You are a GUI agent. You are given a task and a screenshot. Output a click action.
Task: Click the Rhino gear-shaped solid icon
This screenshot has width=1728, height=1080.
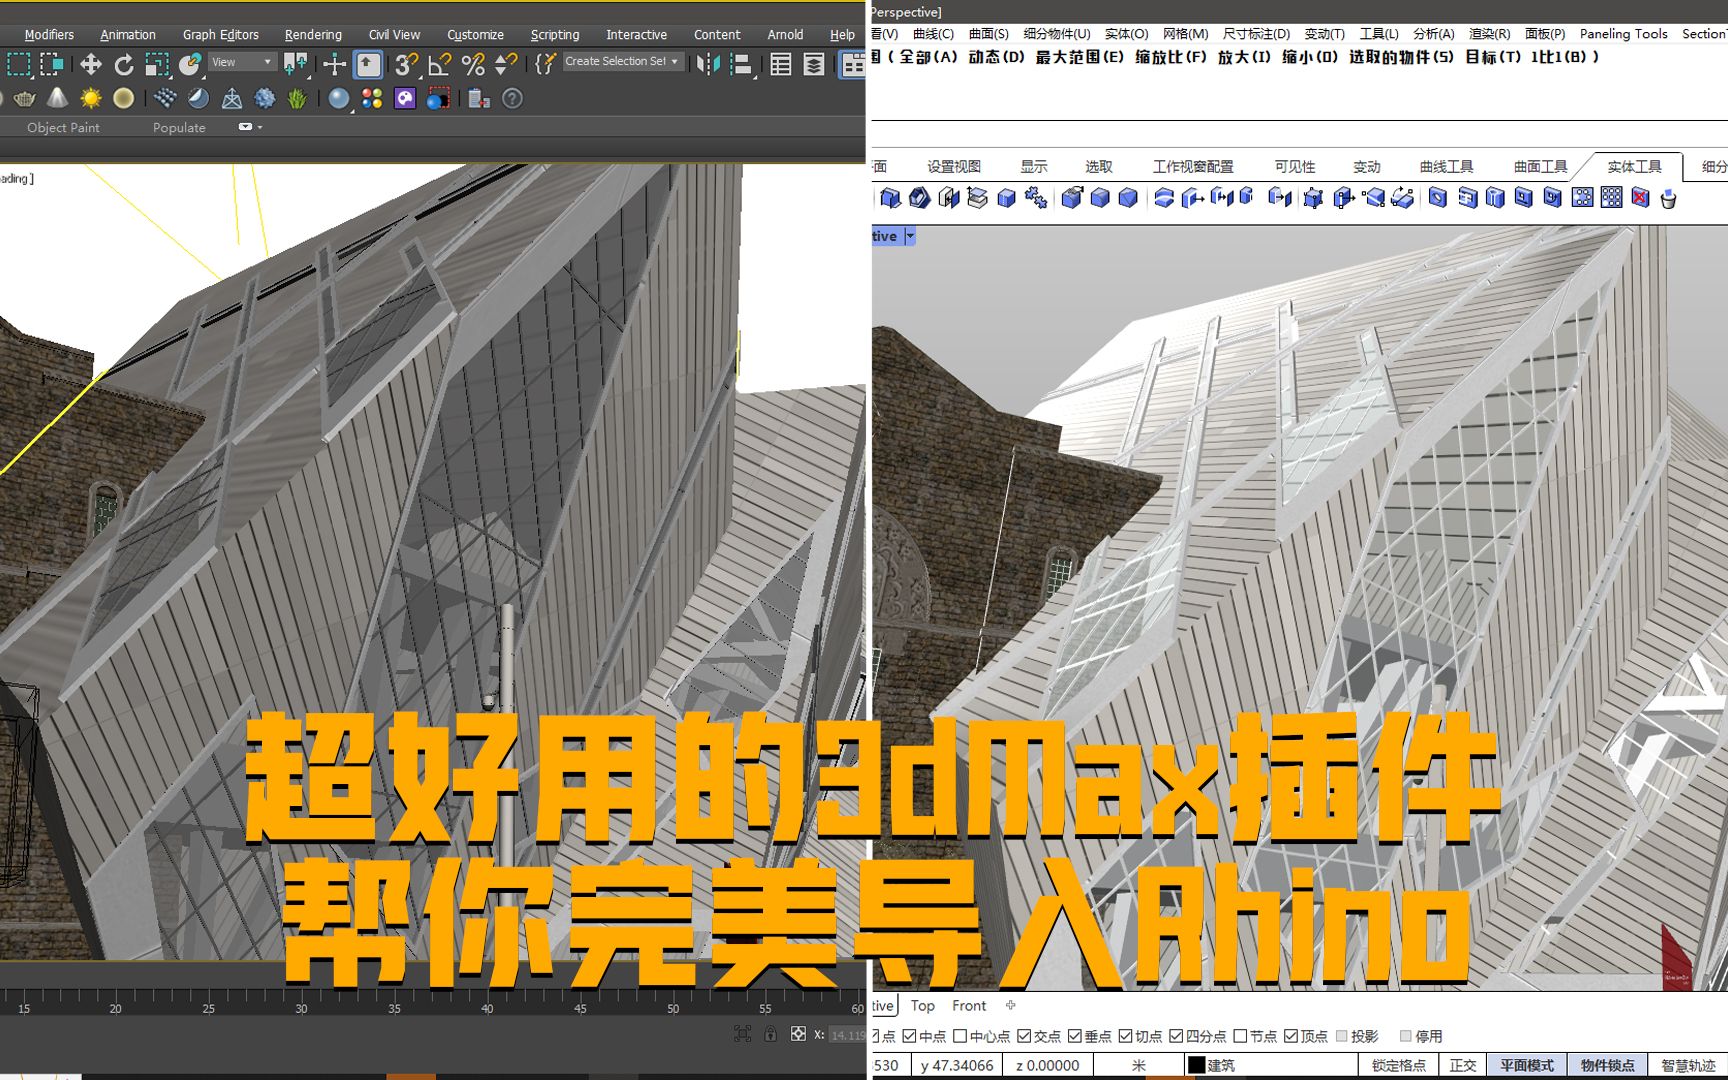point(1036,198)
